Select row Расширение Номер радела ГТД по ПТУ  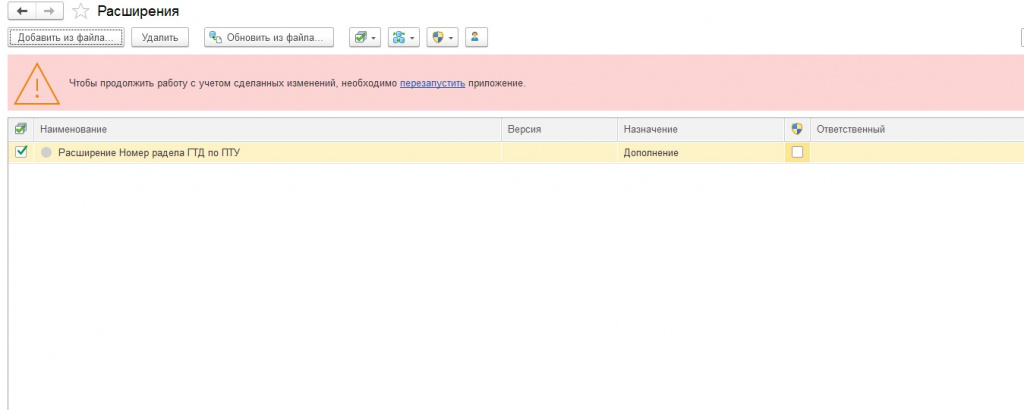tap(515, 152)
